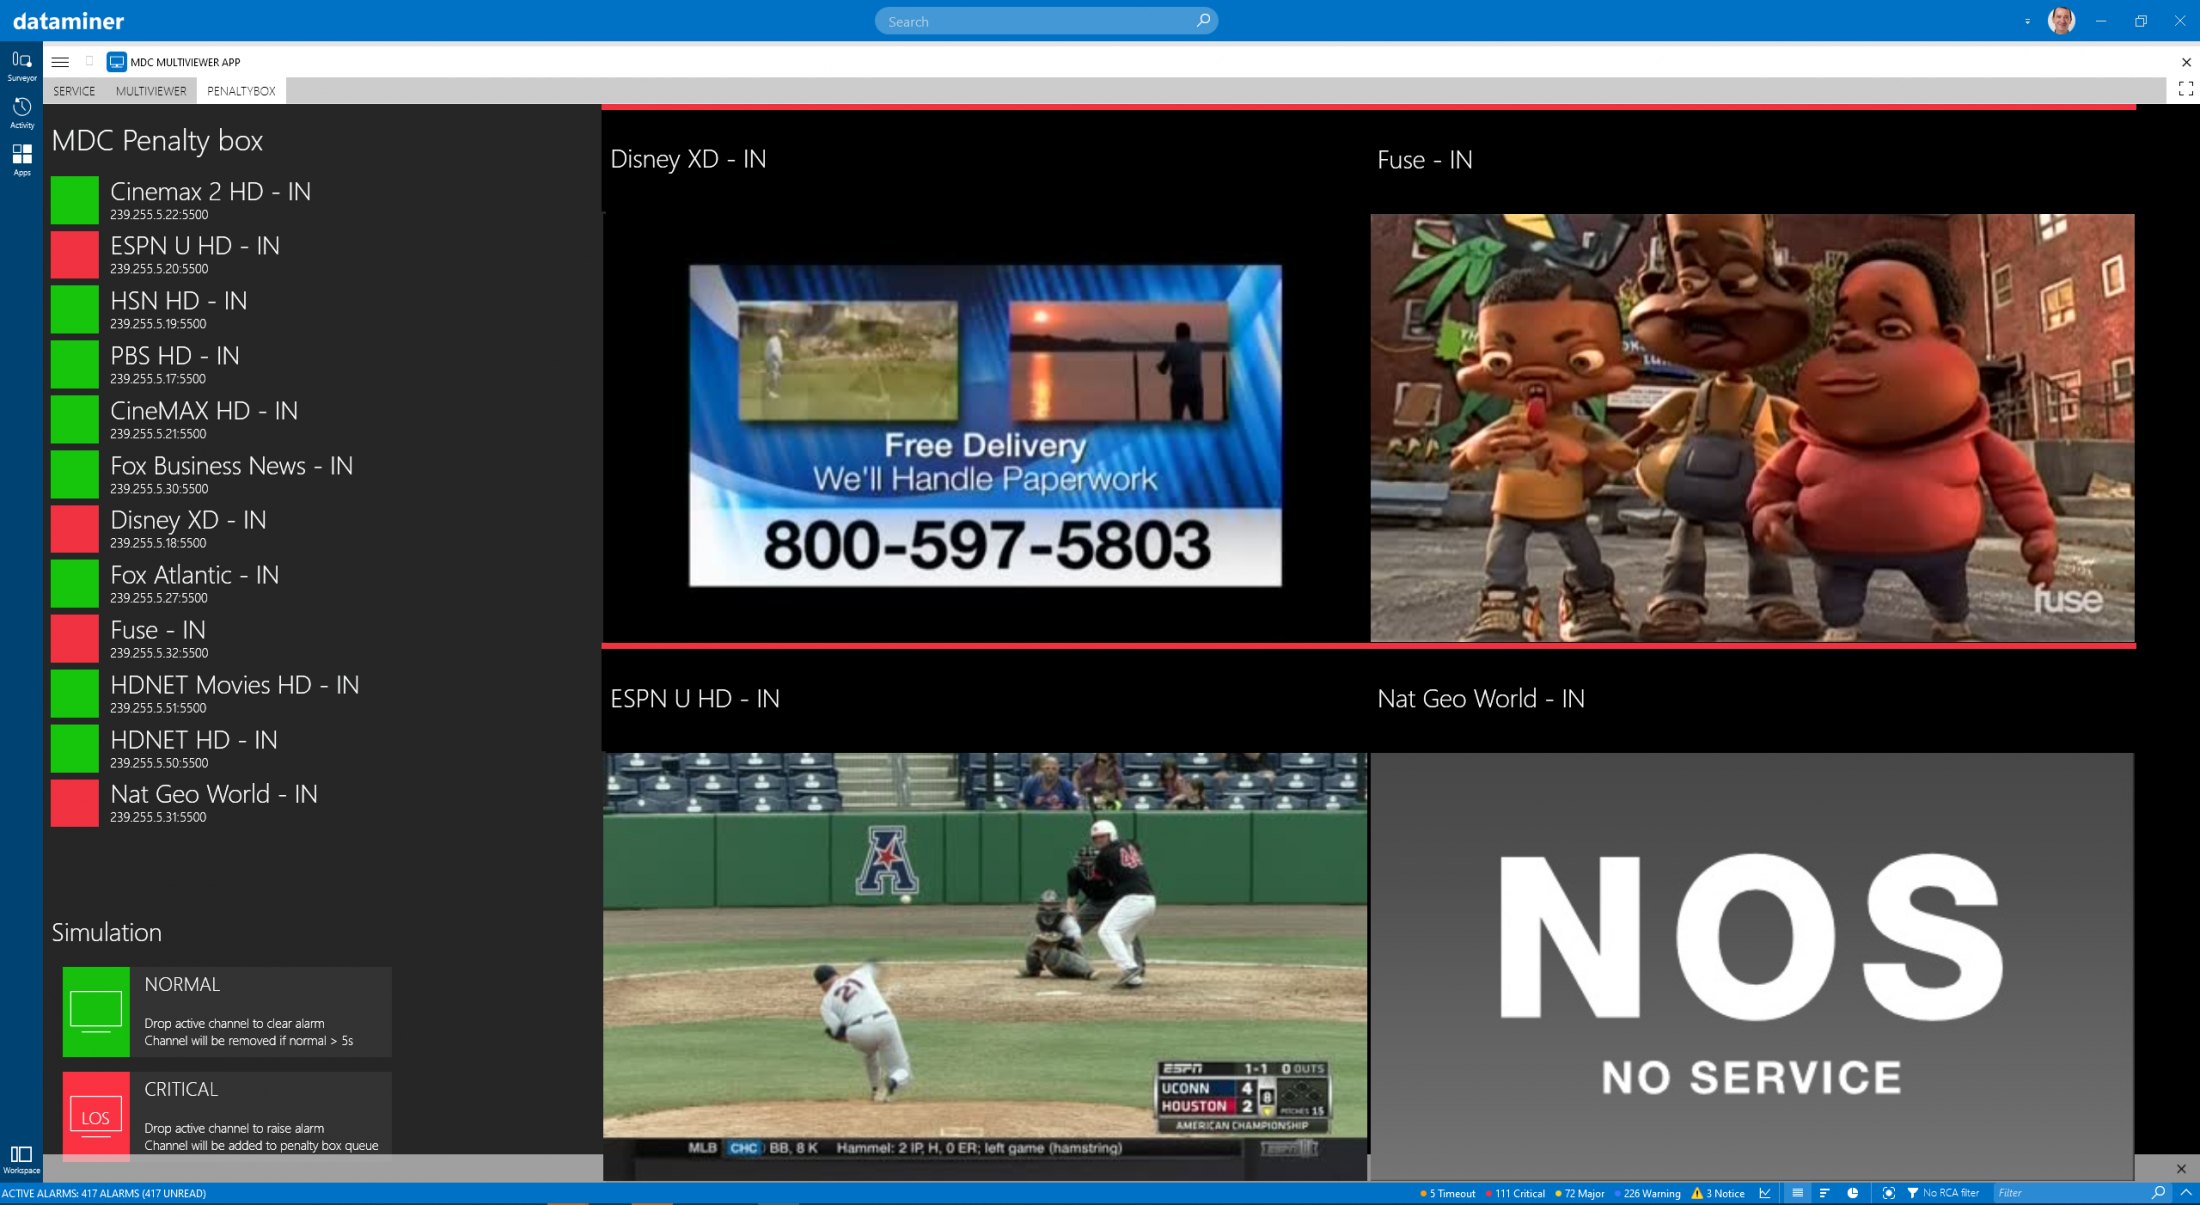Select Fox Atlantic - IN channel
Image resolution: width=2200 pixels, height=1205 pixels.
[x=194, y=583]
